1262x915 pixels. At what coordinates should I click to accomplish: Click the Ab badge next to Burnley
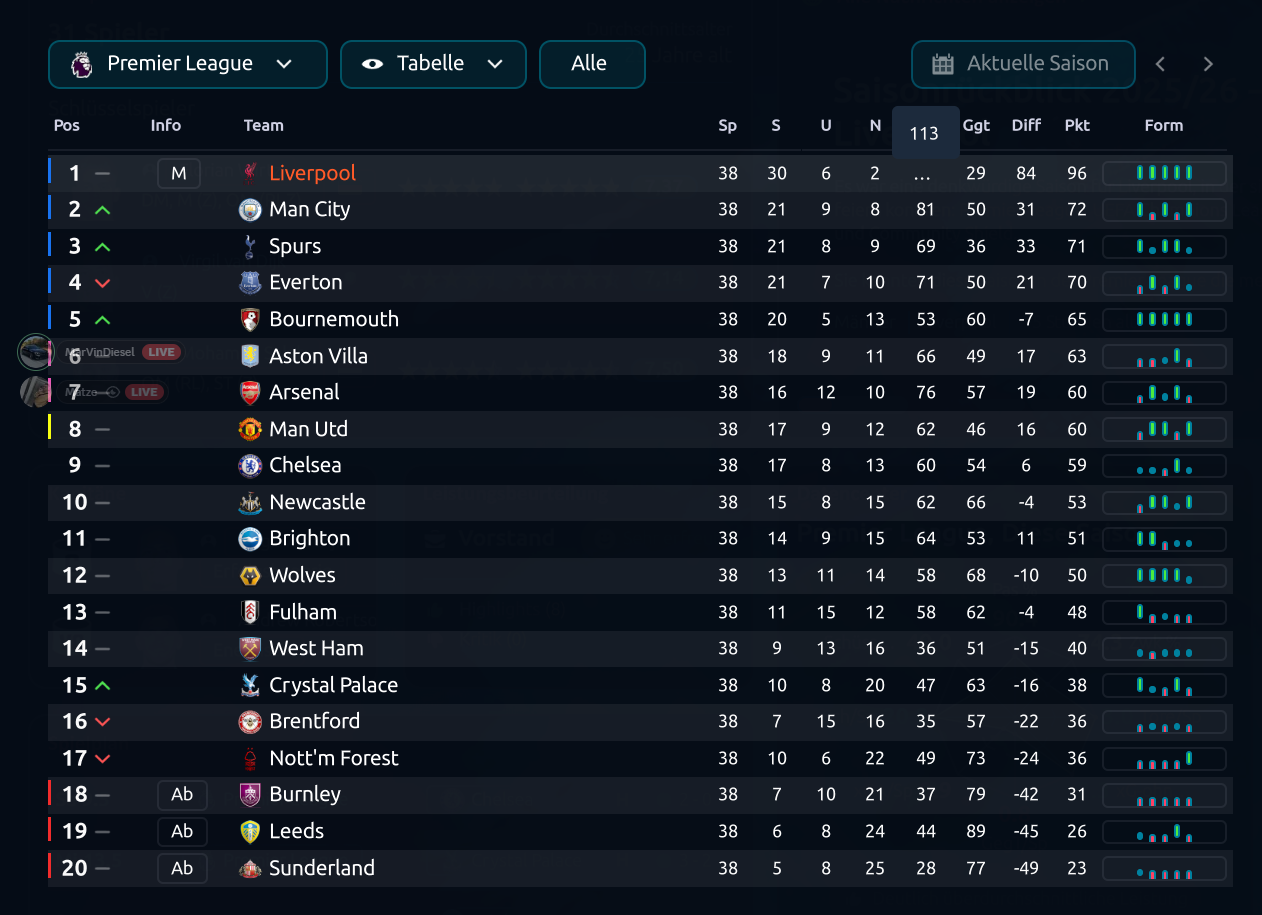(x=182, y=795)
